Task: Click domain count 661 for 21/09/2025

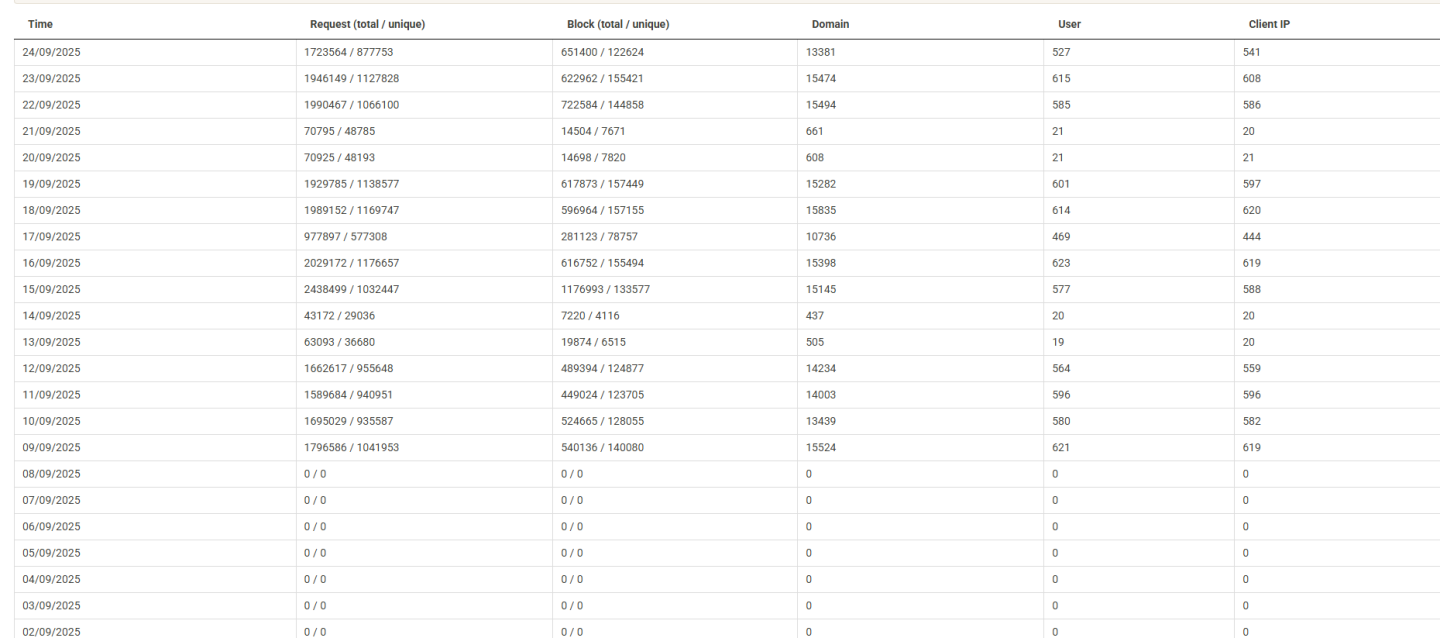Action: [x=814, y=131]
